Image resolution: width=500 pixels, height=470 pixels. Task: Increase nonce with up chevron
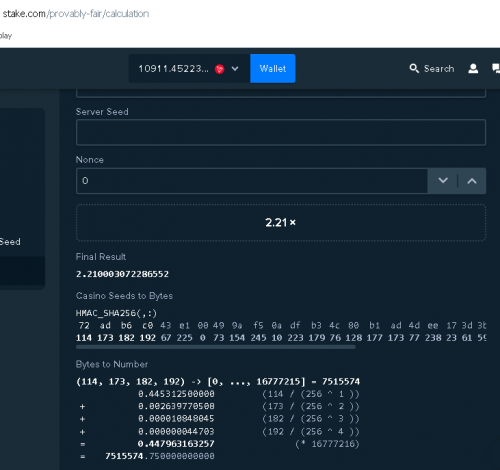click(472, 181)
